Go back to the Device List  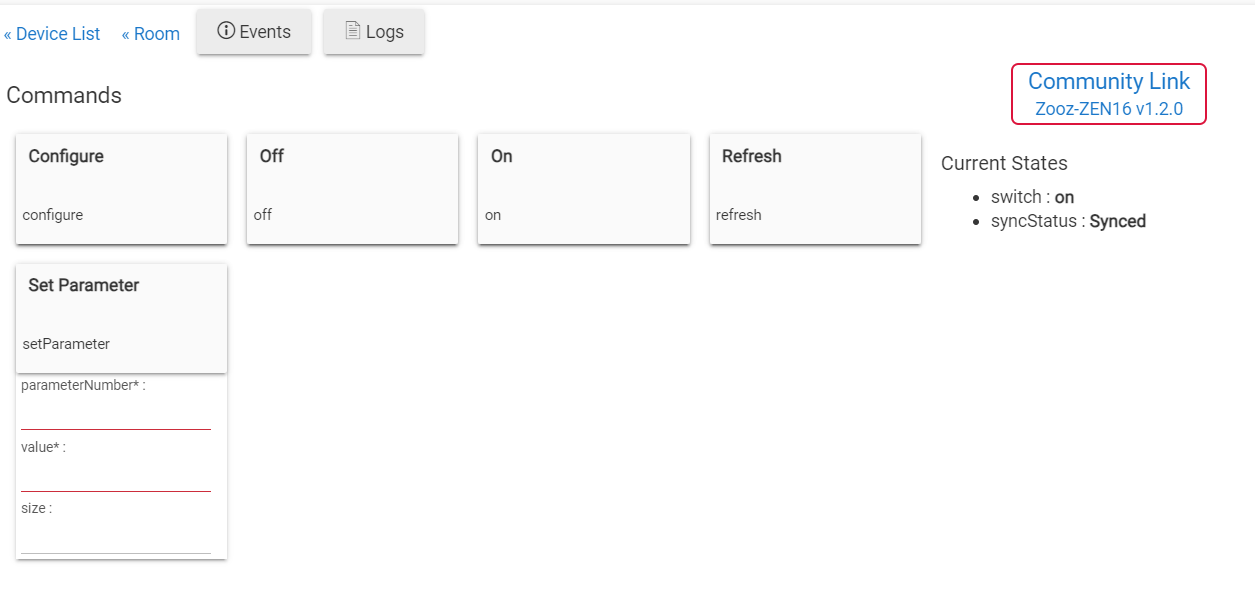pyautogui.click(x=52, y=34)
